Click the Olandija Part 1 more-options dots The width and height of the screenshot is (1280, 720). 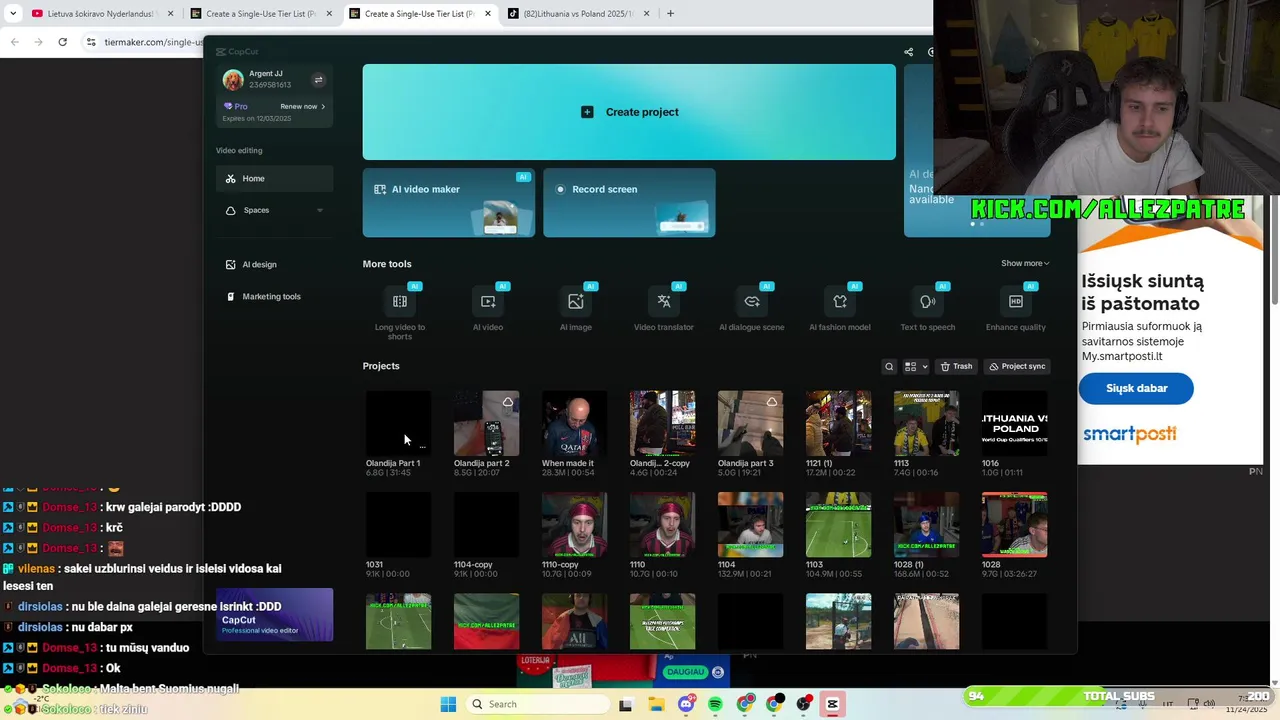tap(422, 447)
